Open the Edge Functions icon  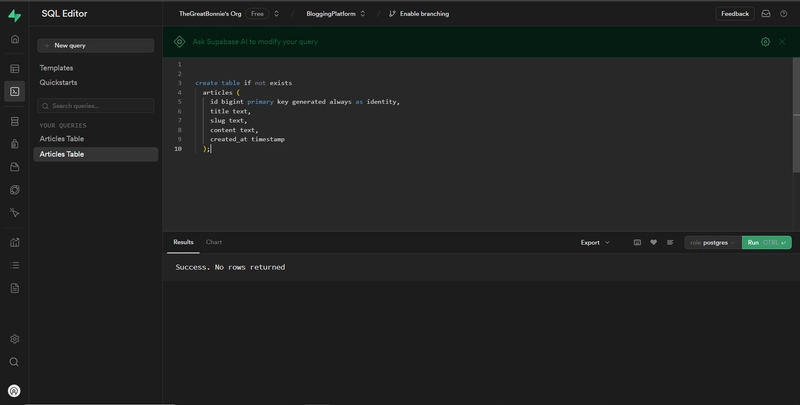(x=15, y=190)
